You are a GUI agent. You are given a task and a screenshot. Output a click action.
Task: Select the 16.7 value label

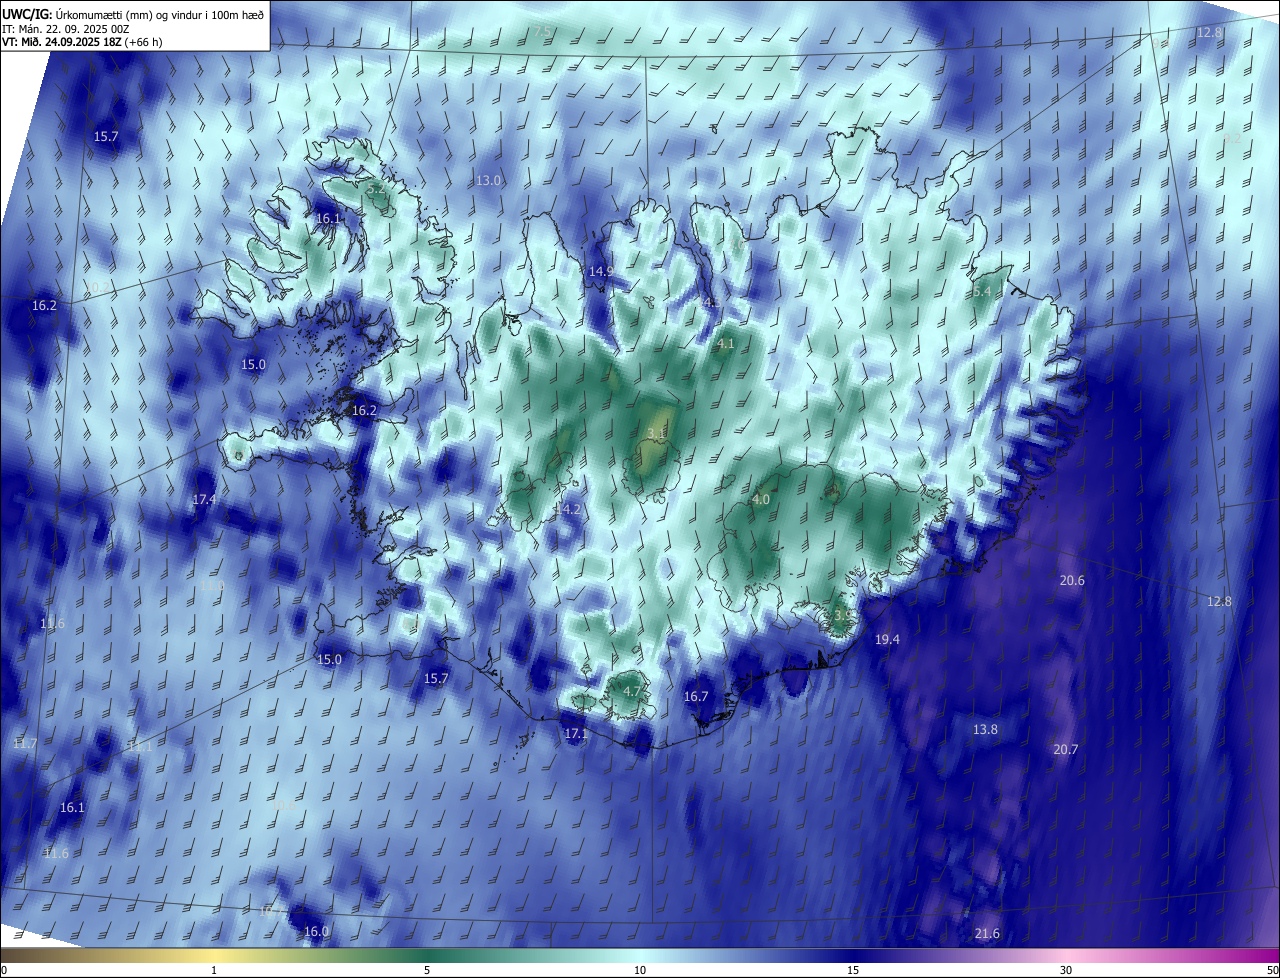pyautogui.click(x=696, y=697)
